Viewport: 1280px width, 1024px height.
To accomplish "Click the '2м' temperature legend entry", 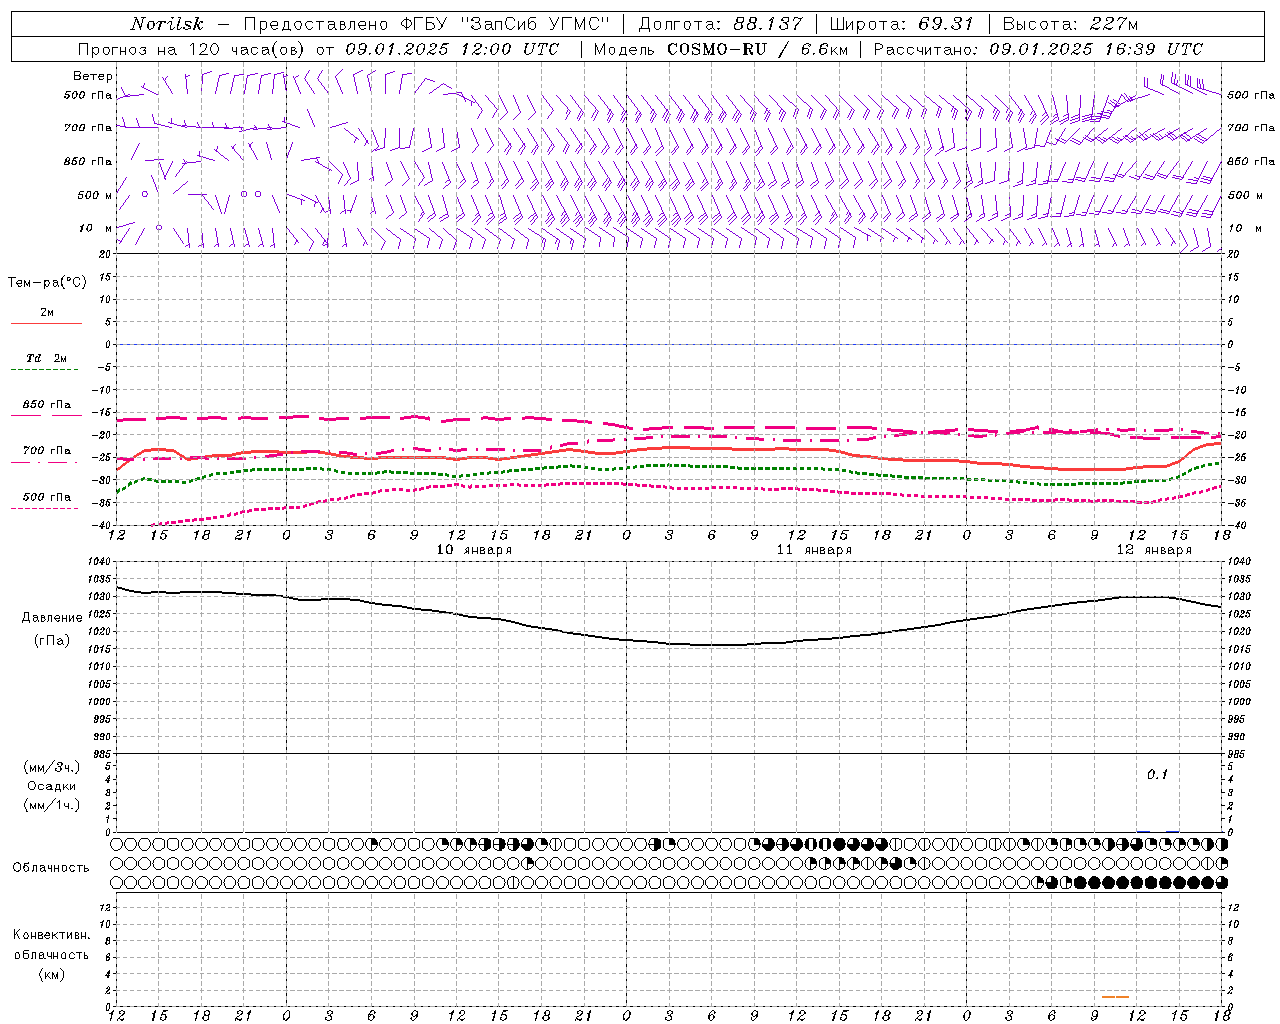I will click(47, 312).
